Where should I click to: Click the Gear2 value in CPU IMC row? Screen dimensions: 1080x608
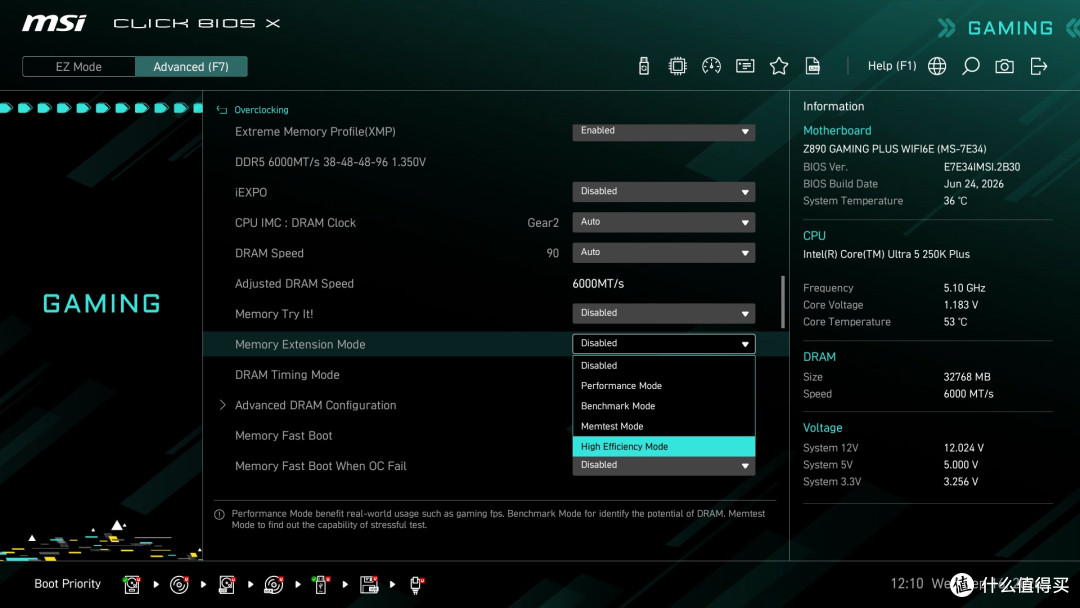[543, 222]
